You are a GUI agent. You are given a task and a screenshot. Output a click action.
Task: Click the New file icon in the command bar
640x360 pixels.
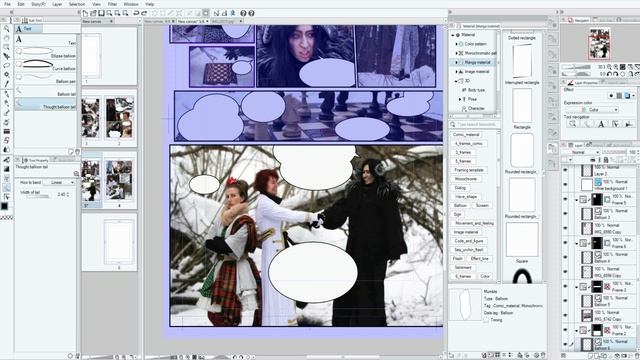click(x=85, y=13)
